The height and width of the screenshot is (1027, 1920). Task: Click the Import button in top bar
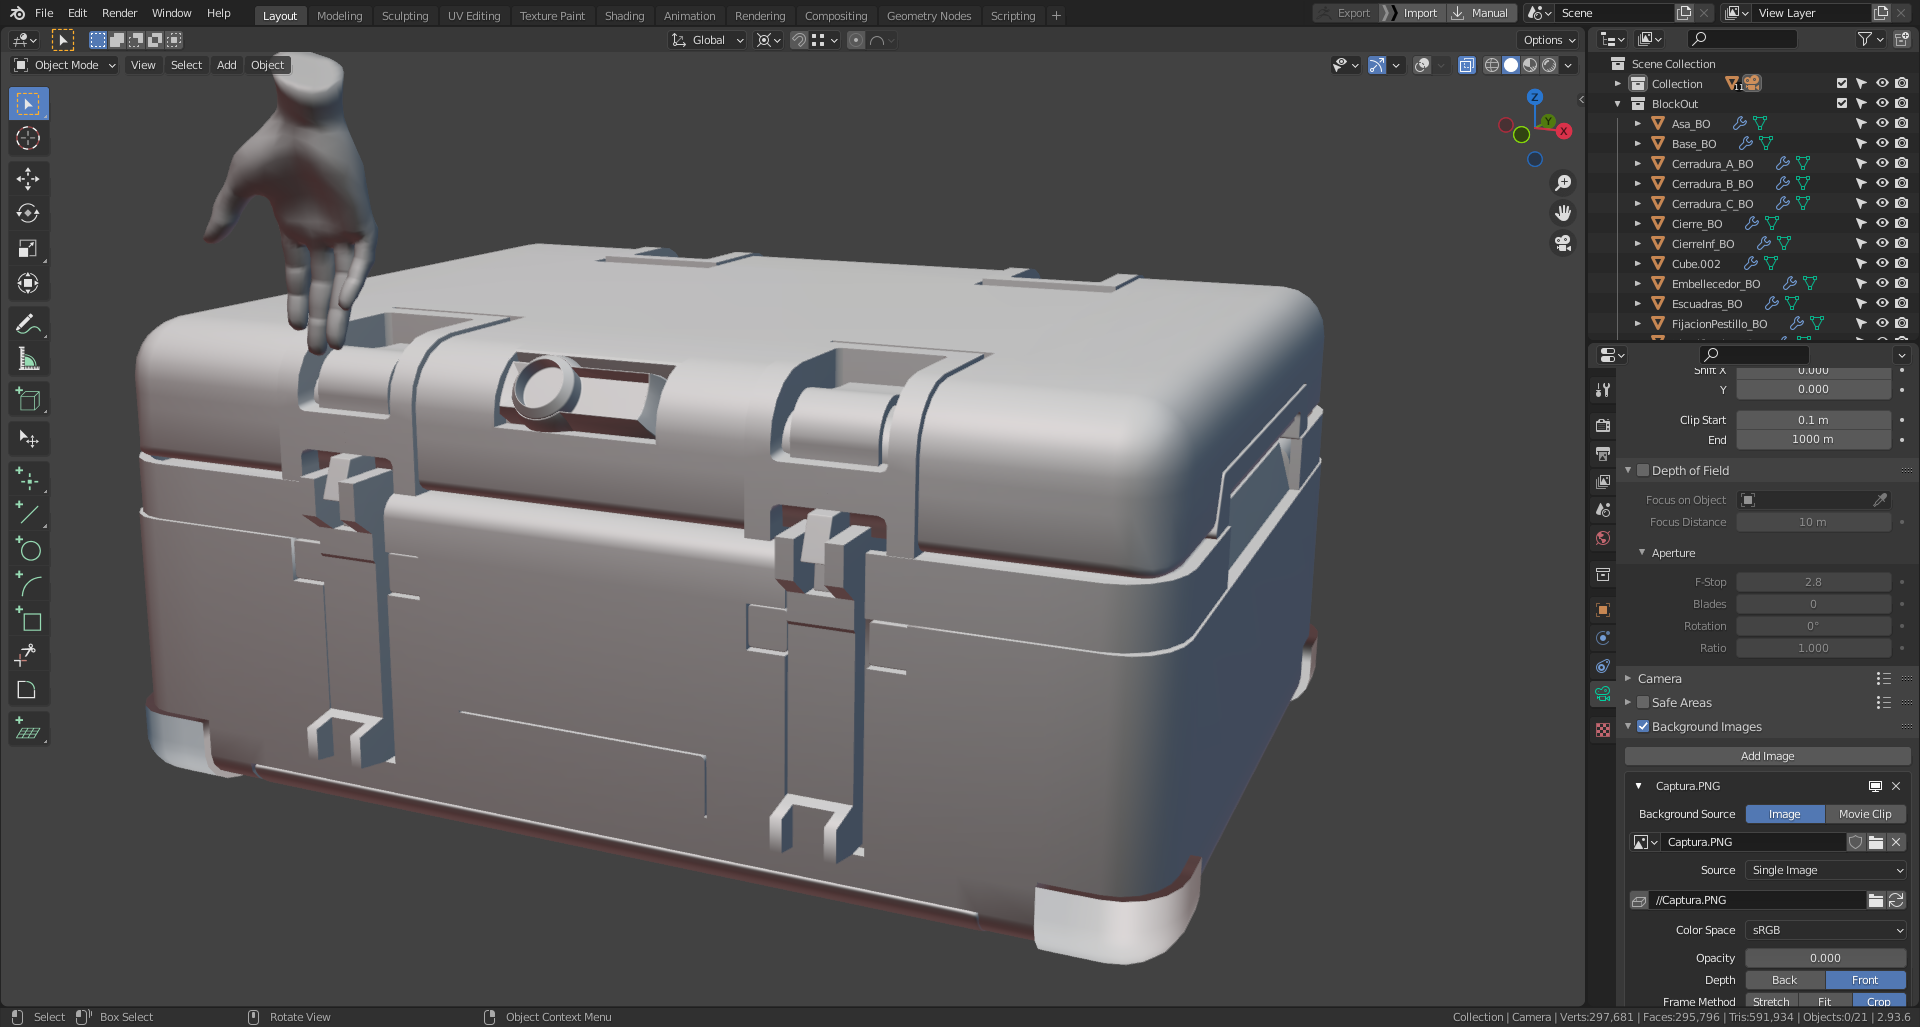(x=1411, y=13)
